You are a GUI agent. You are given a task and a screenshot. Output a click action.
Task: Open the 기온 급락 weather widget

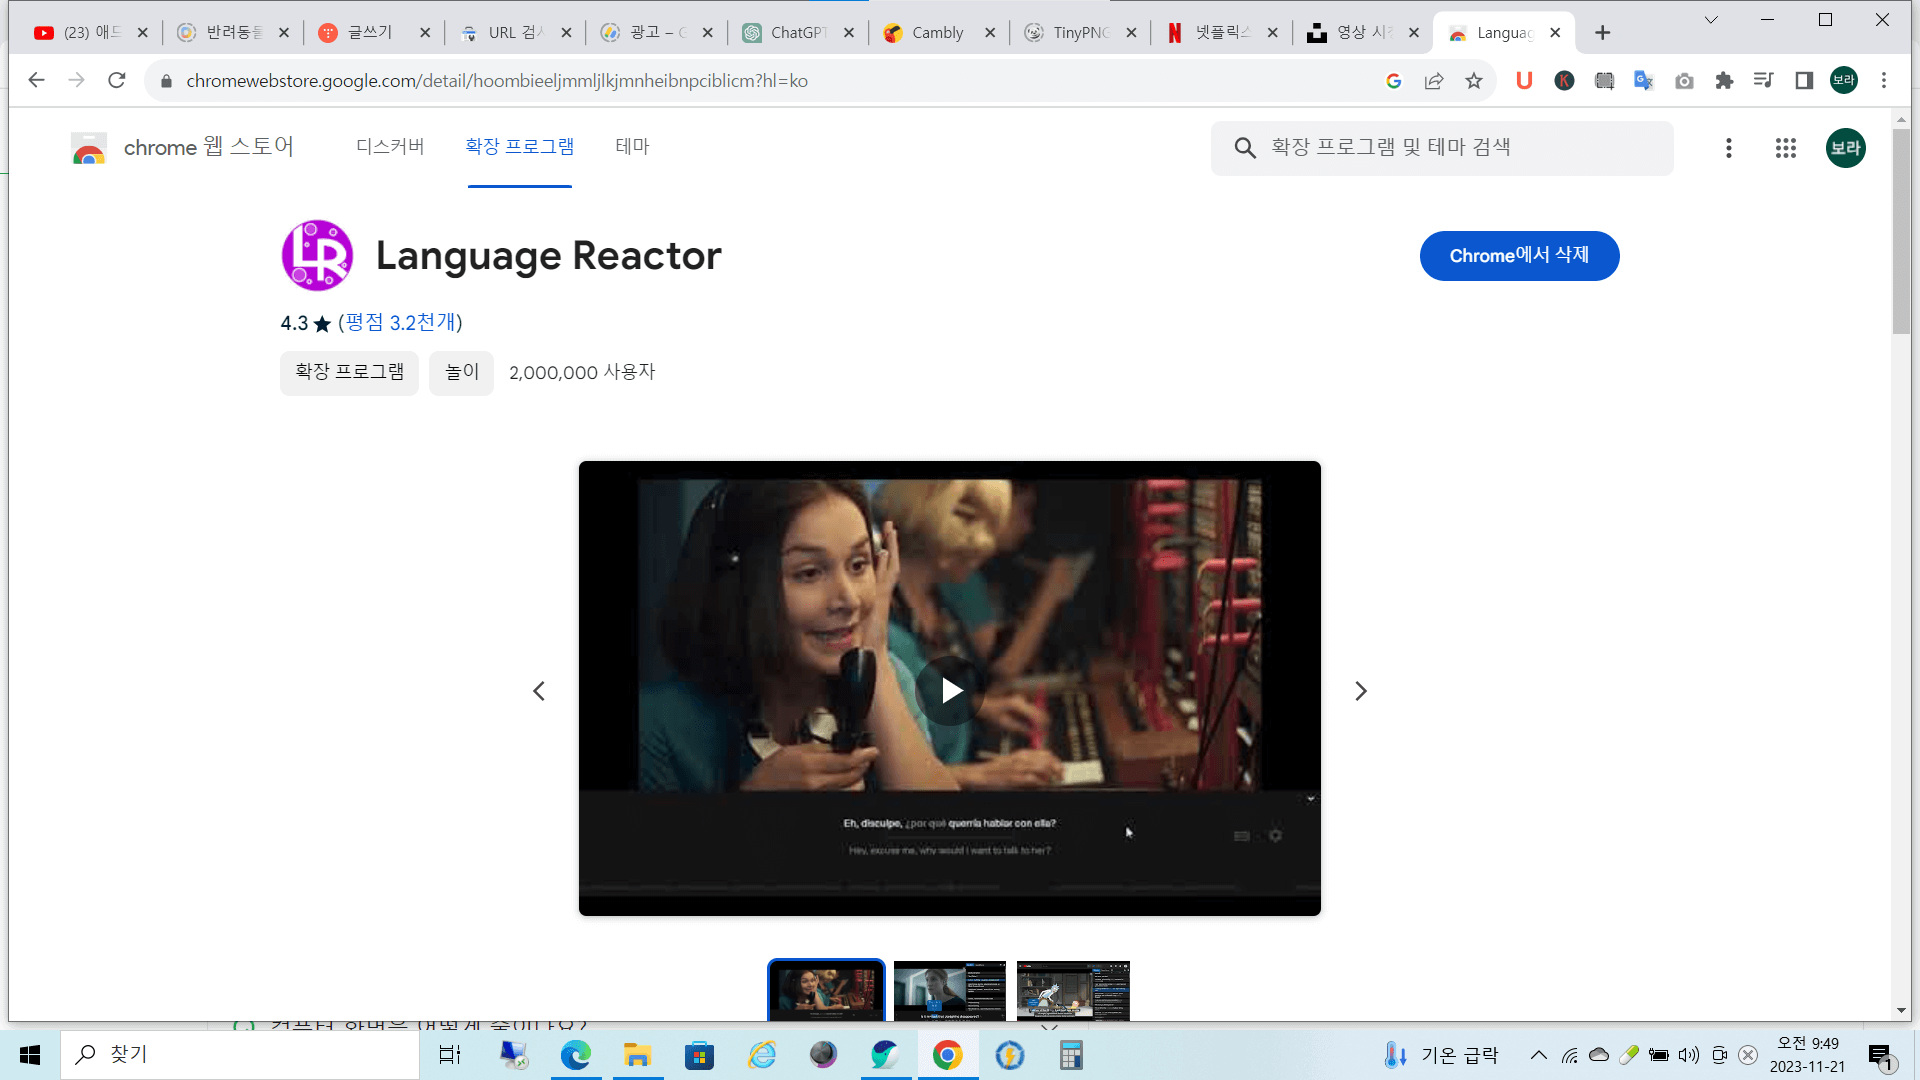pyautogui.click(x=1441, y=1055)
